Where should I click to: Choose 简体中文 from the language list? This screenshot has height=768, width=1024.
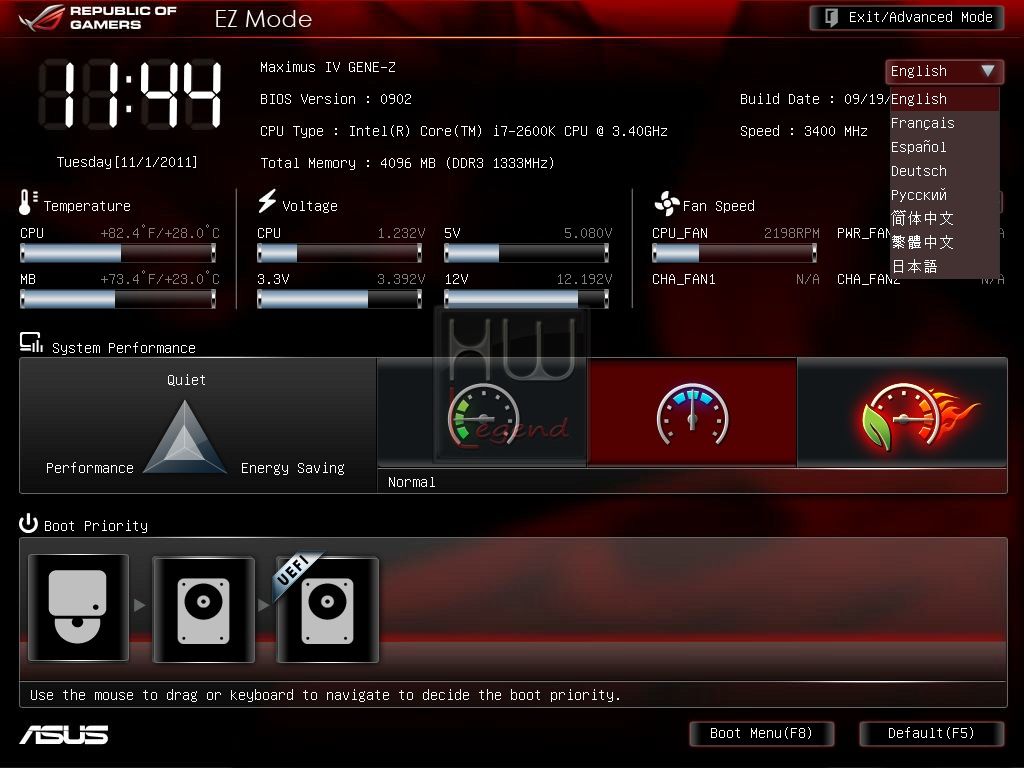pyautogui.click(x=944, y=219)
